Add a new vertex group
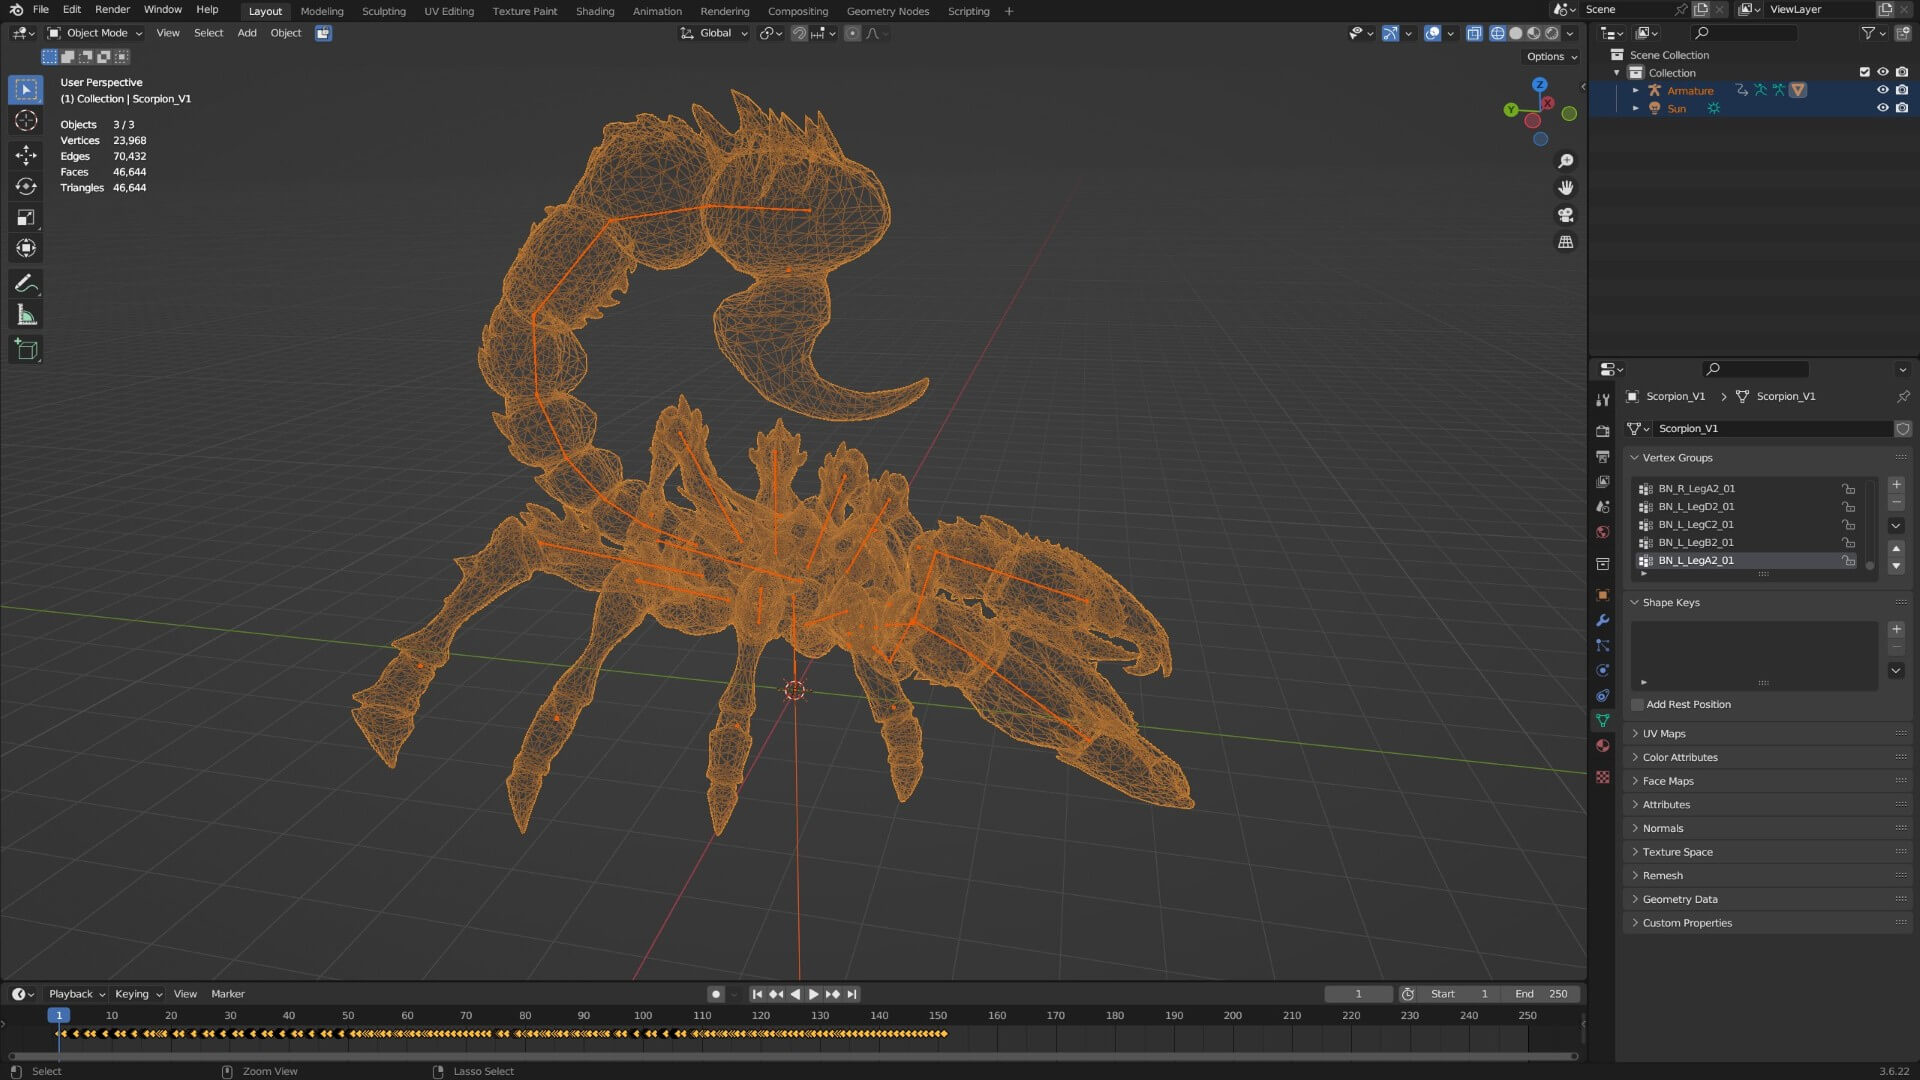Screen dimensions: 1920x1080 1896,485
